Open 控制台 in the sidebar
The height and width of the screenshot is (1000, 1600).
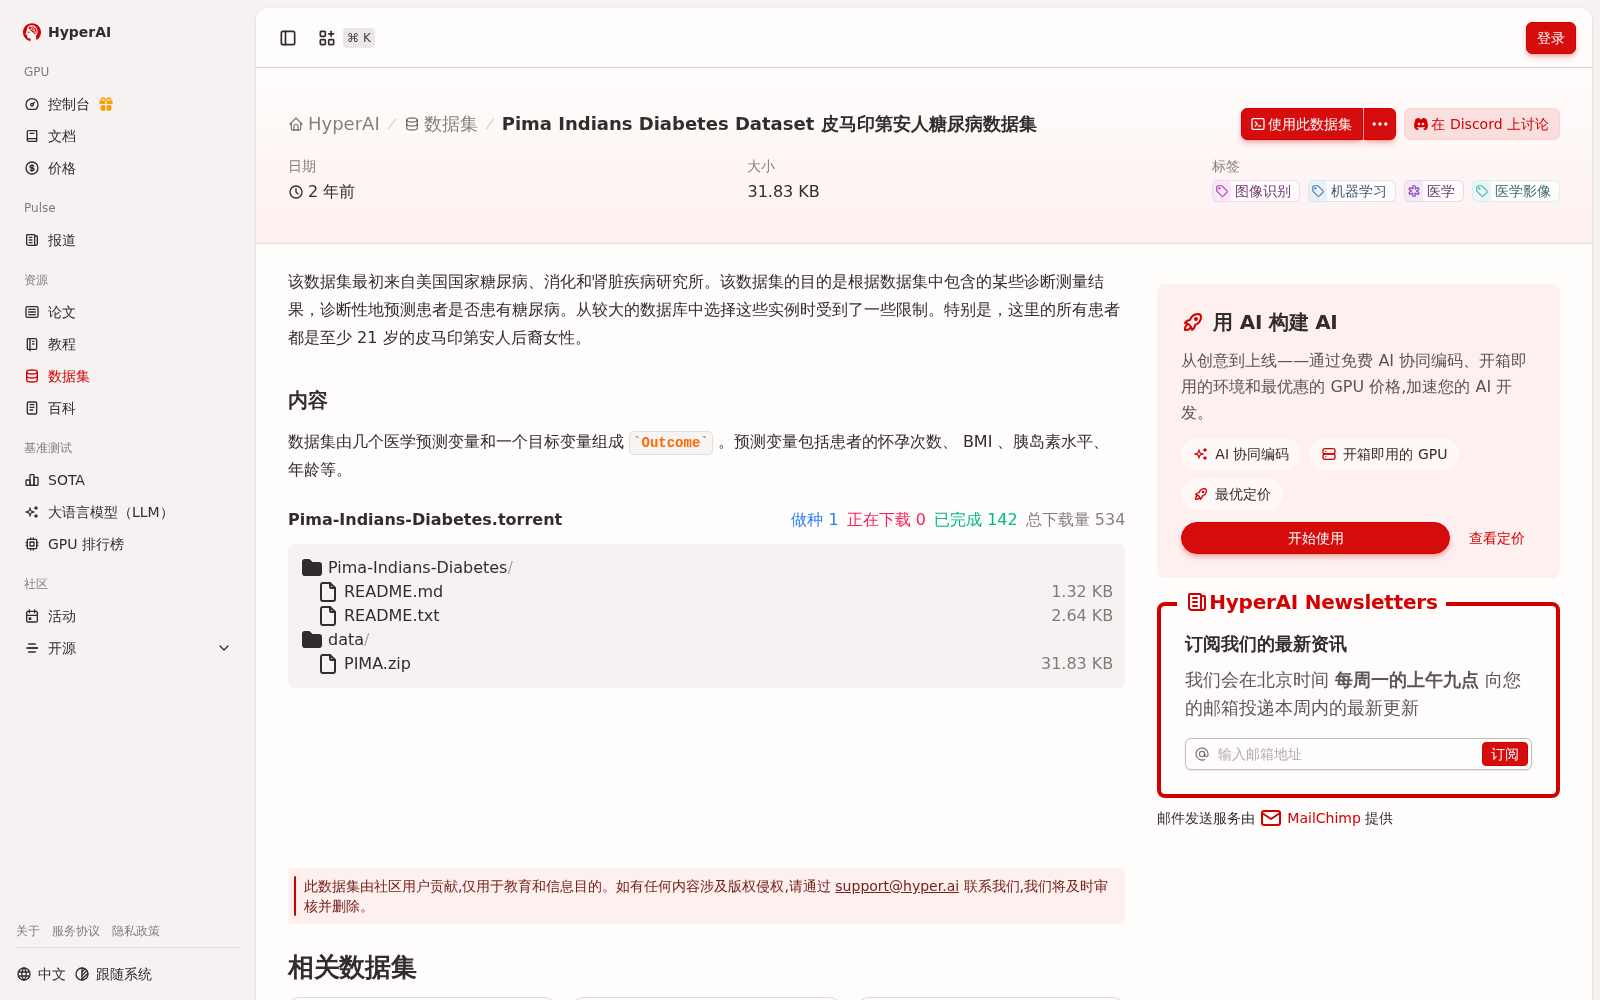(x=69, y=104)
